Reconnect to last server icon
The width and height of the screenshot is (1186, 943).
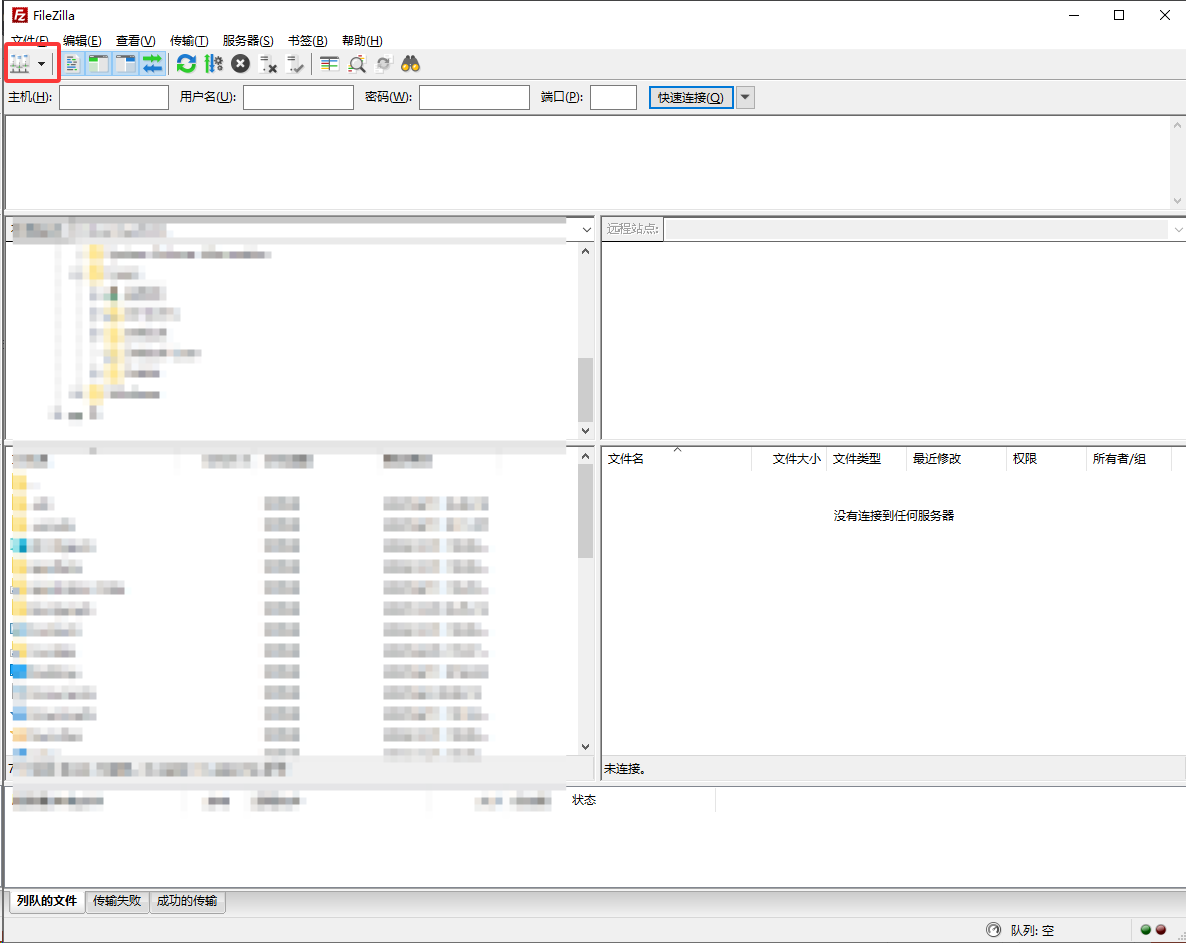pos(295,64)
